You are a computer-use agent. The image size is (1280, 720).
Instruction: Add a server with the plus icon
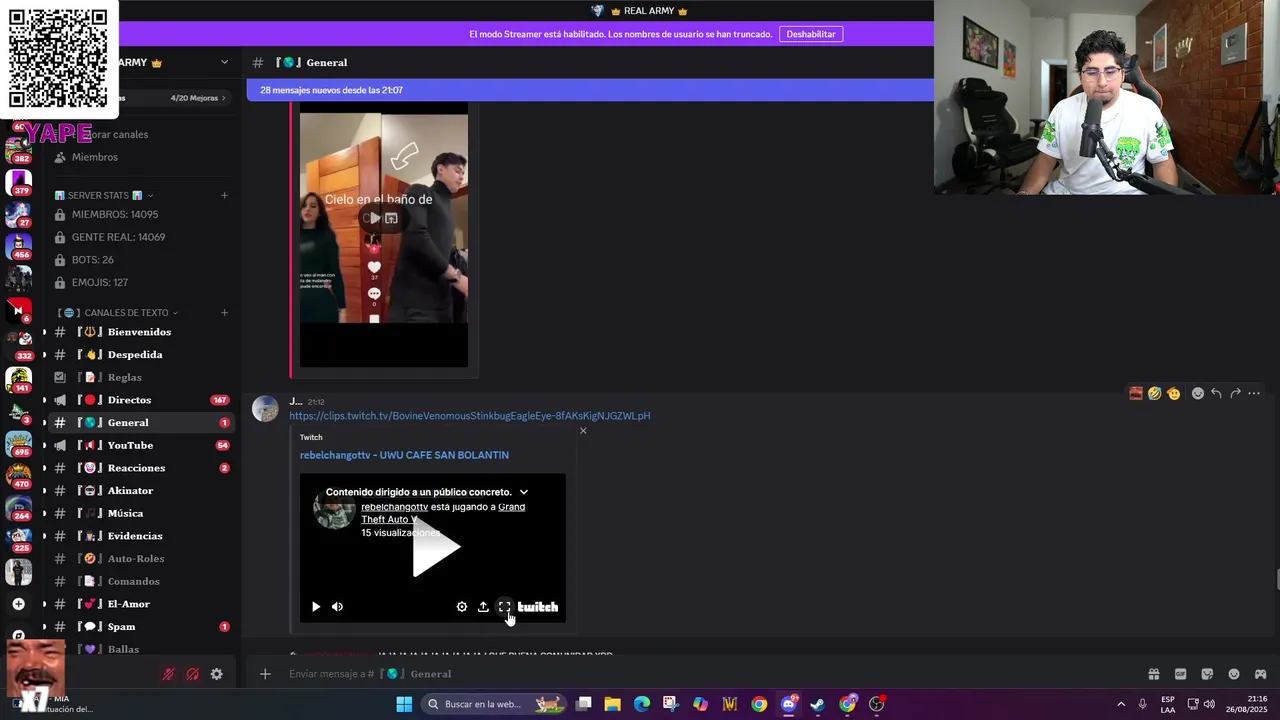click(18, 604)
